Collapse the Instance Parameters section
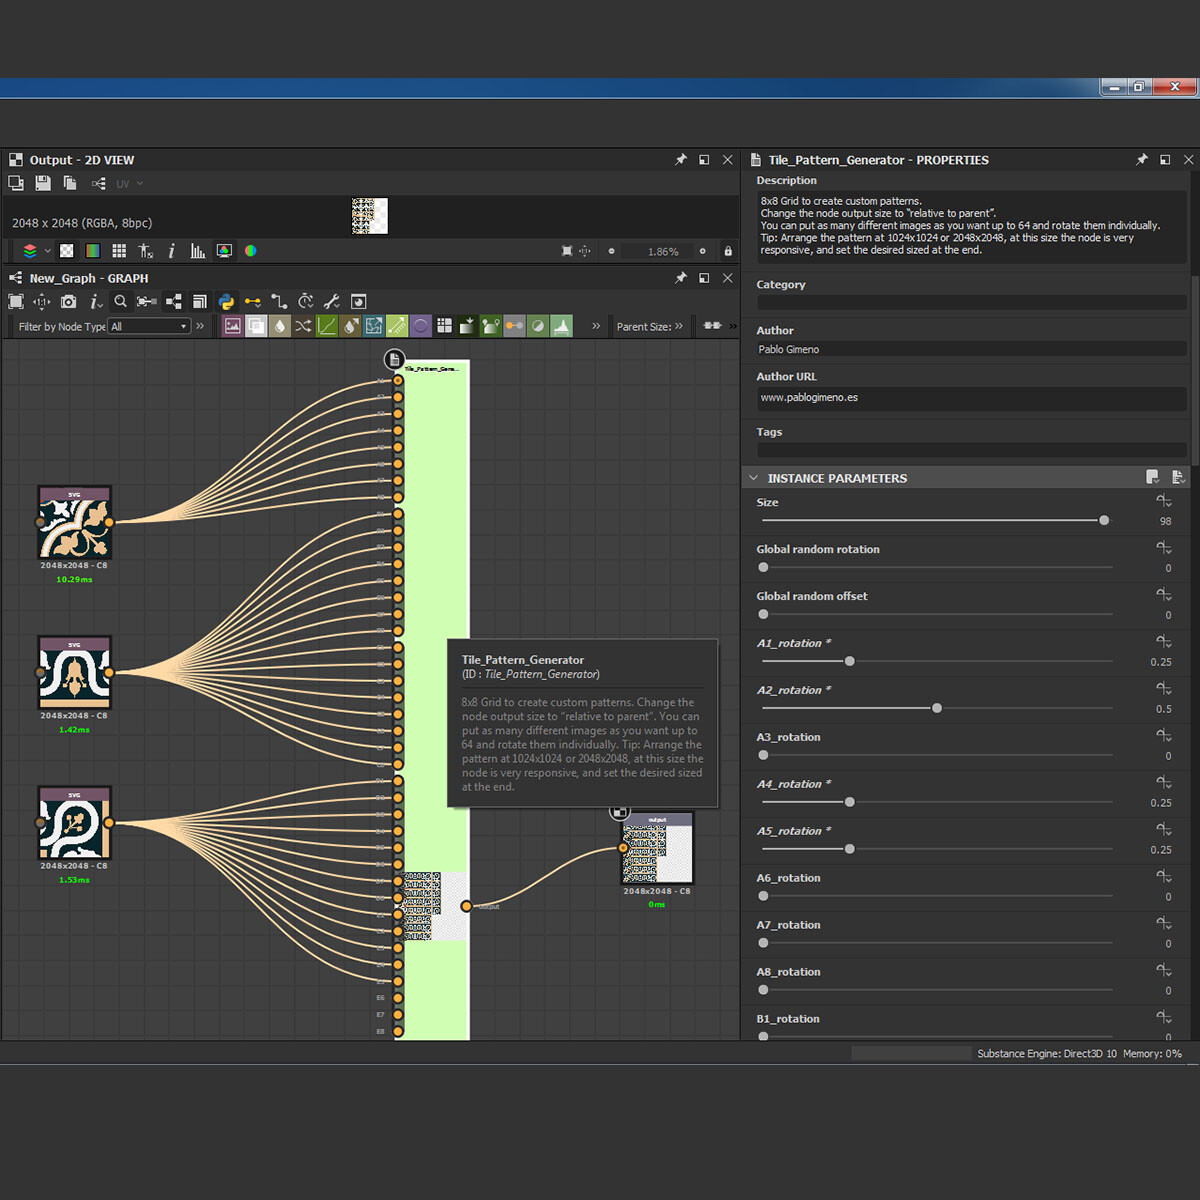Image resolution: width=1200 pixels, height=1200 pixels. pyautogui.click(x=754, y=478)
